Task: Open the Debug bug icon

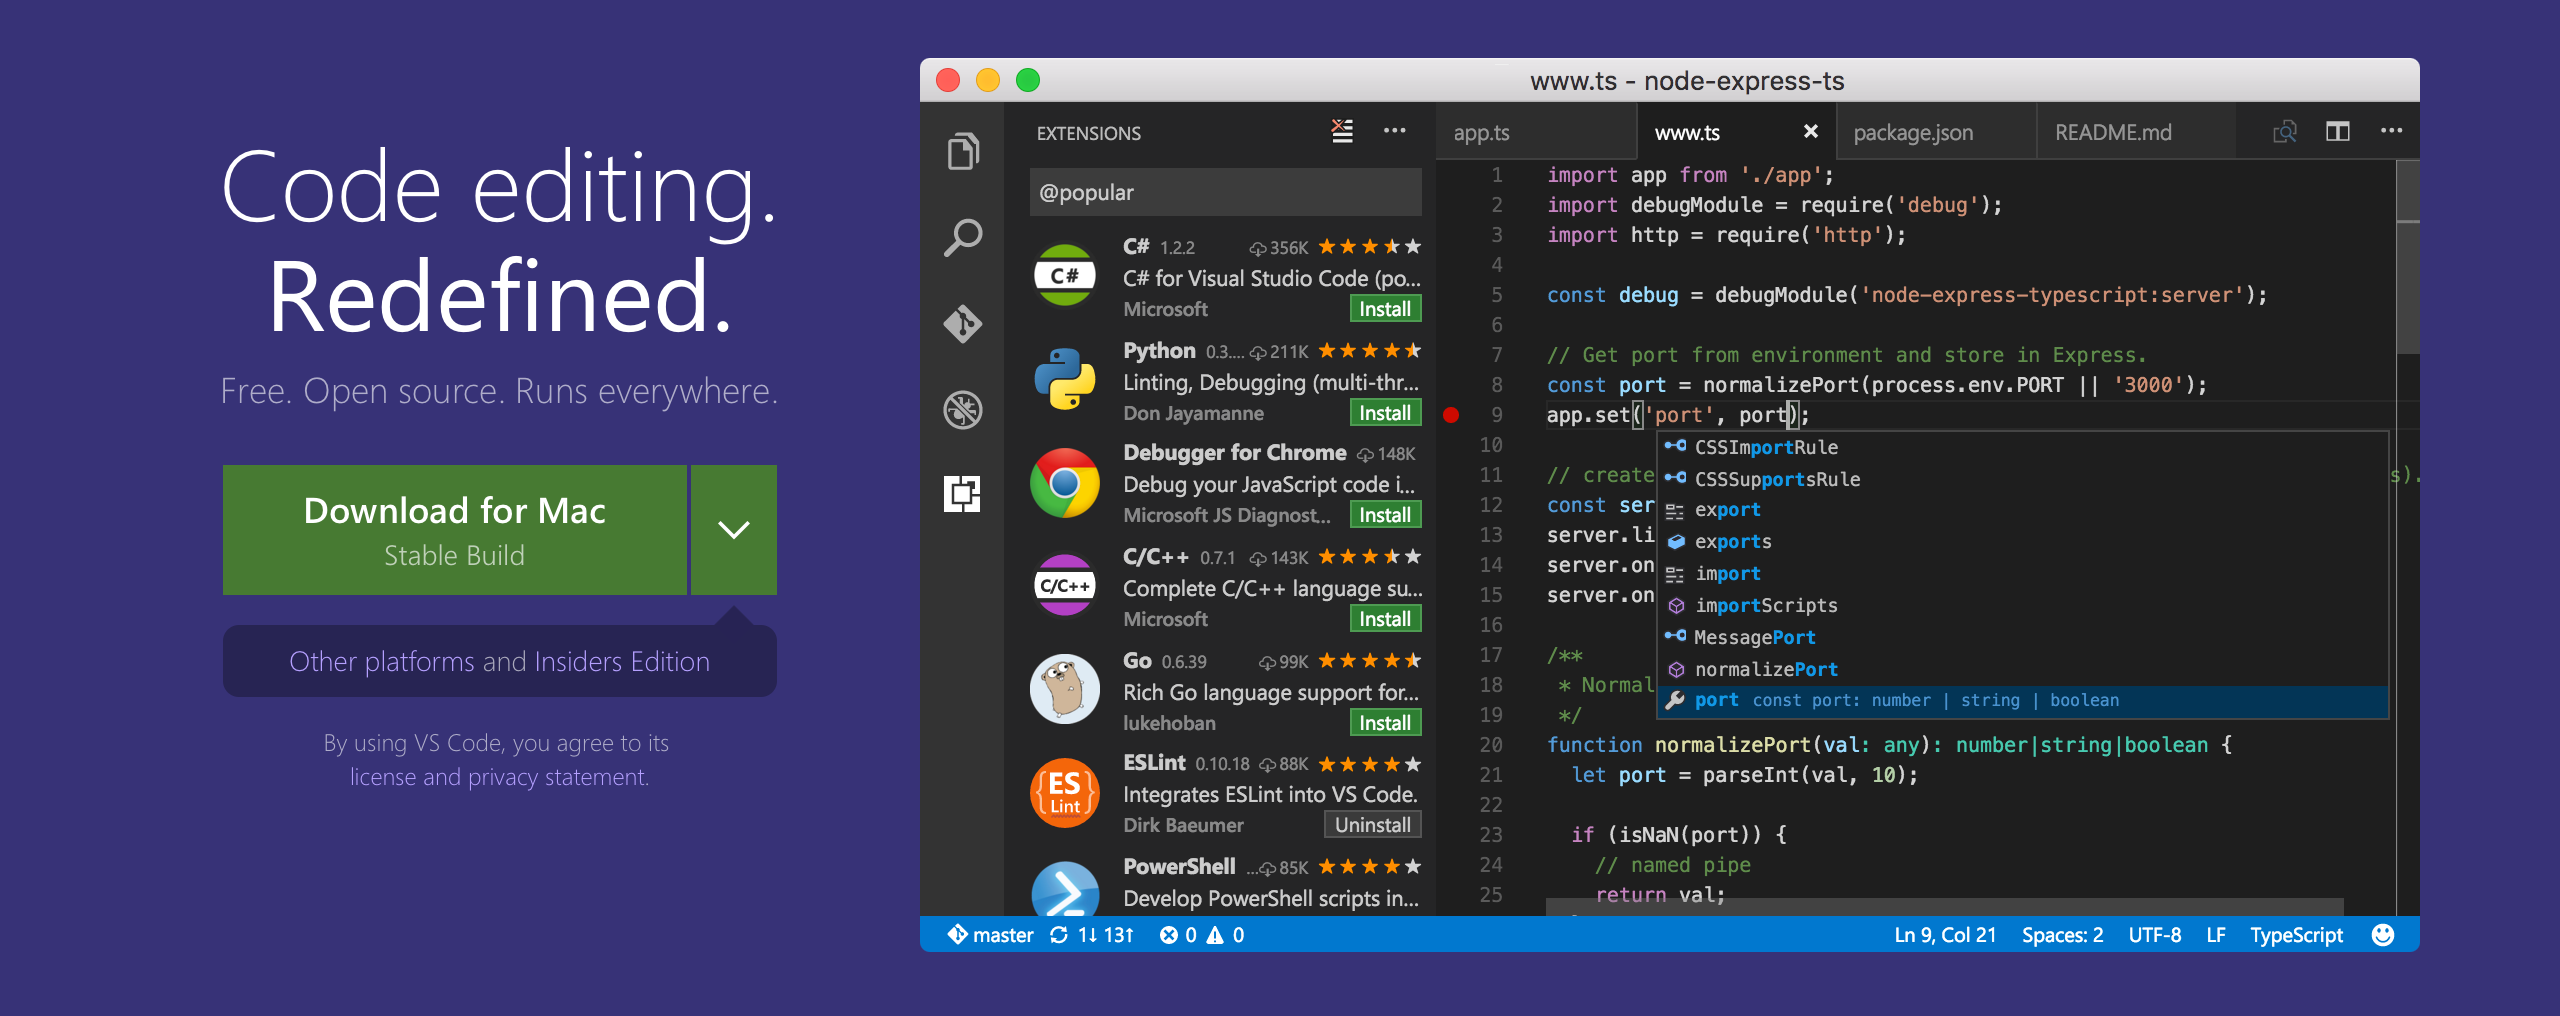Action: pyautogui.click(x=963, y=410)
